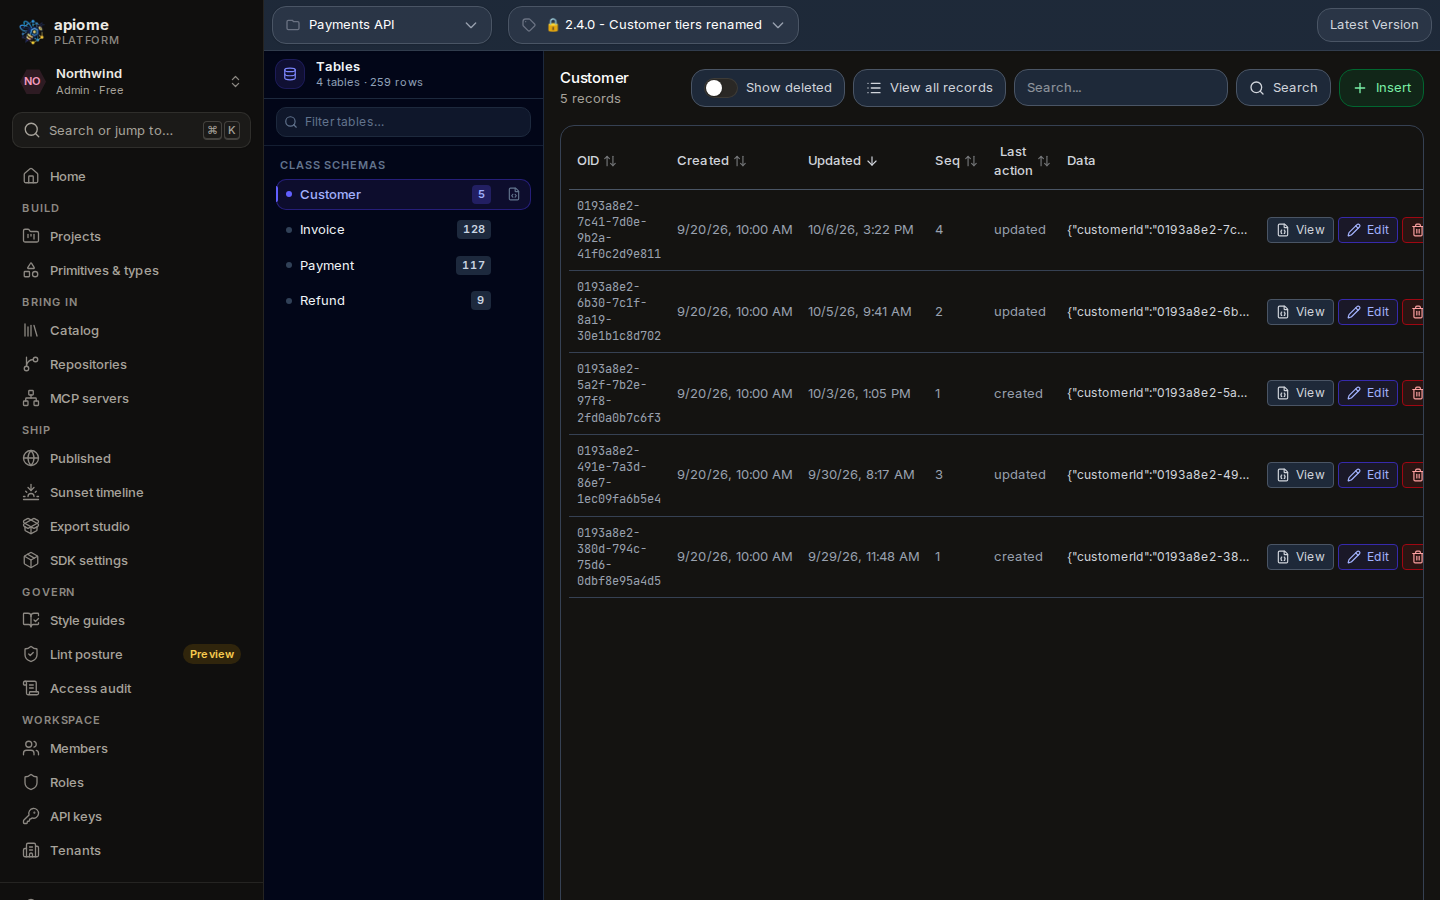Click the schema document icon beside Customer
This screenshot has width=1440, height=900.
[x=514, y=194]
